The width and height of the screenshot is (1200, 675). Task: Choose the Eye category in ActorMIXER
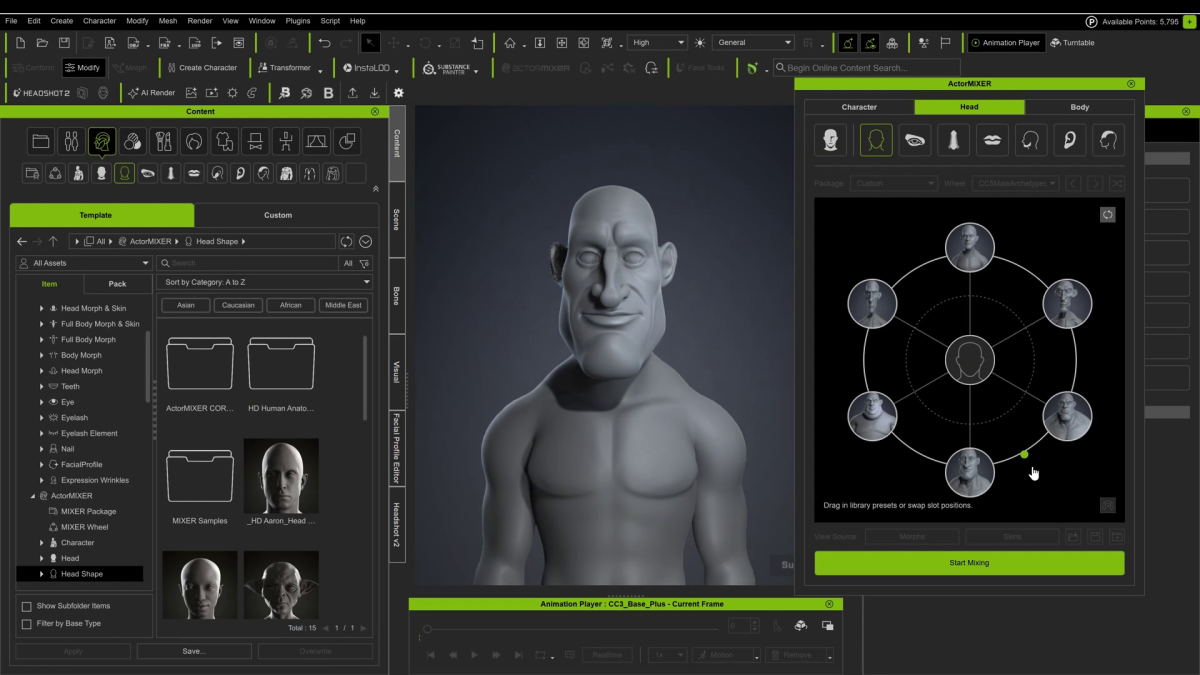[x=915, y=140]
